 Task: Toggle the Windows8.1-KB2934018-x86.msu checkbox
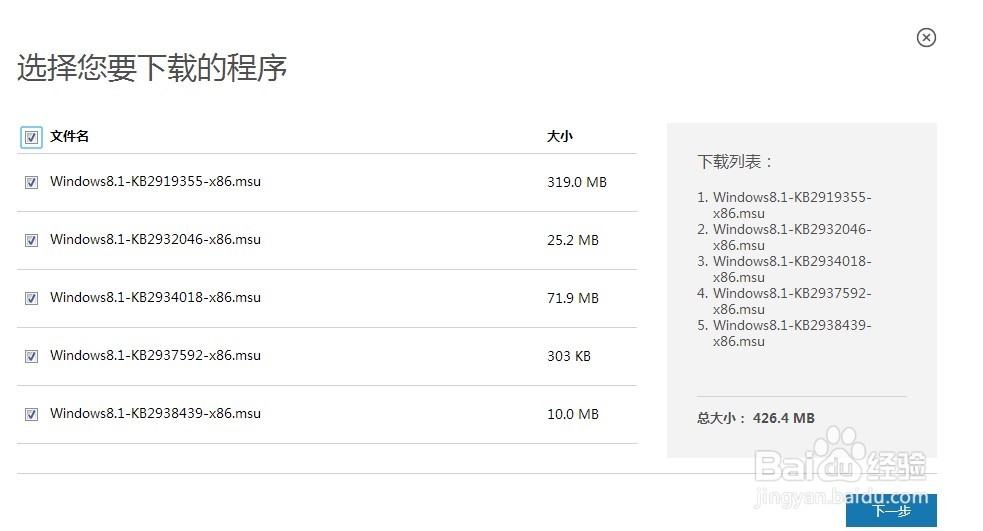pyautogui.click(x=31, y=298)
